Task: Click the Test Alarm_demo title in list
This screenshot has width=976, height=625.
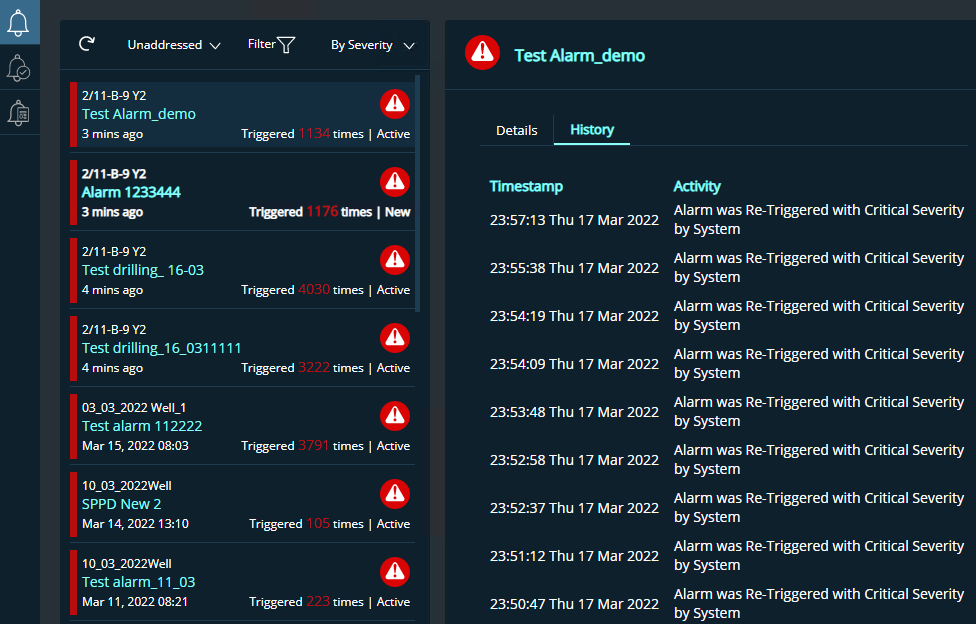Action: click(139, 114)
